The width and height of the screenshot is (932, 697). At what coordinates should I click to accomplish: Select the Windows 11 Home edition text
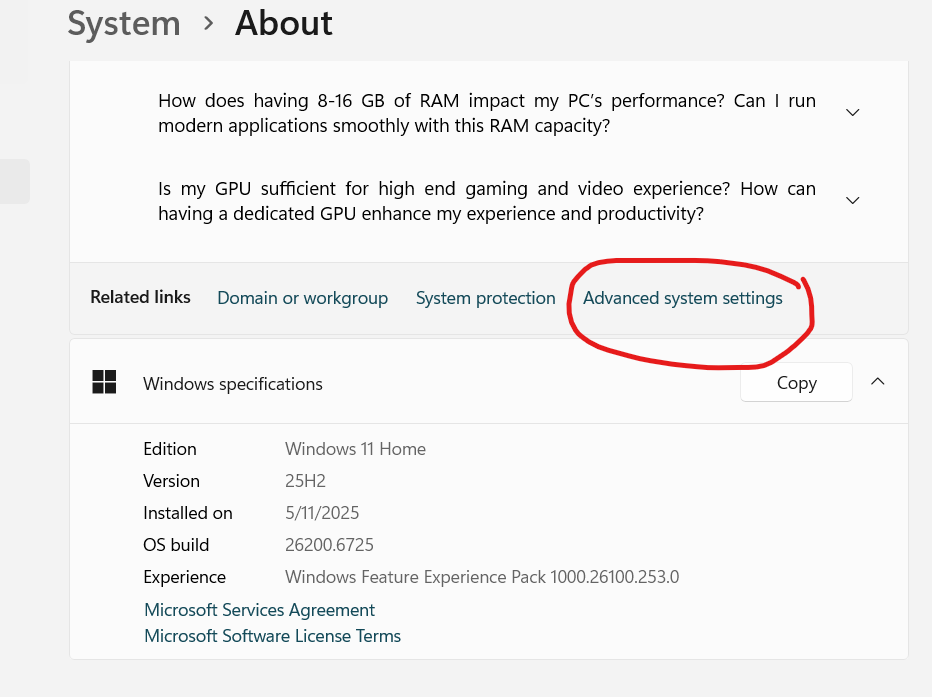pos(355,449)
